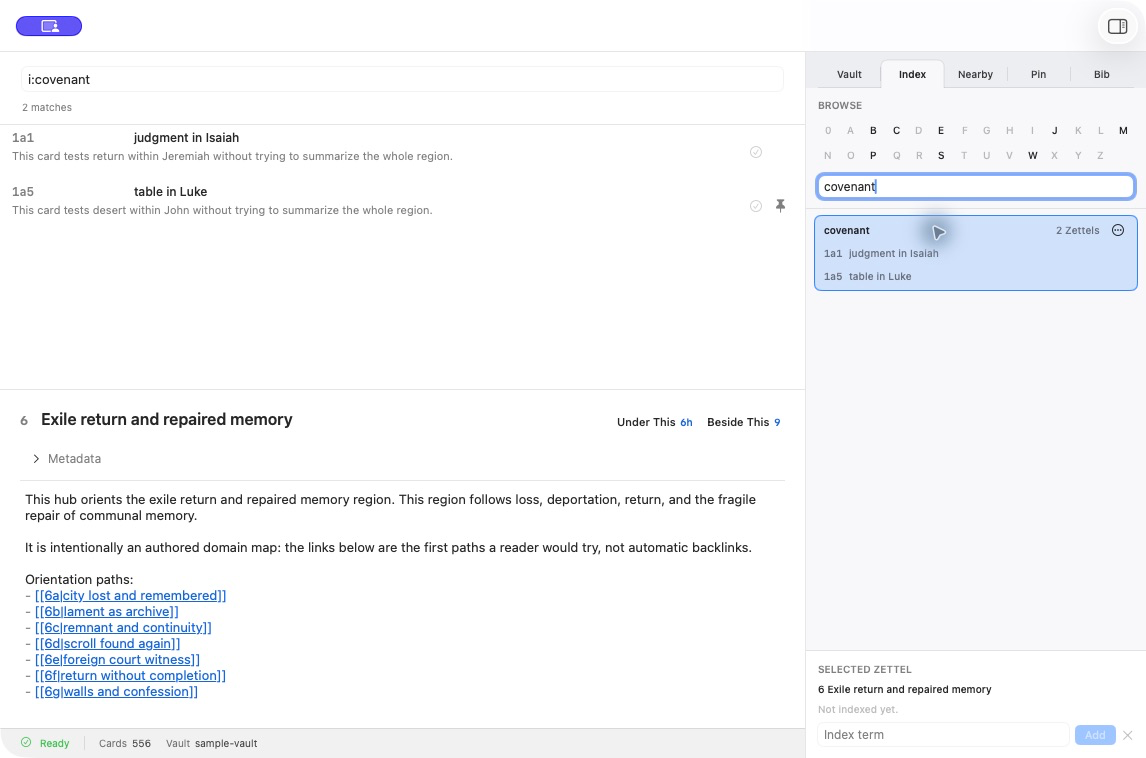
Task: Open the covenant entry options ellipsis
Action: pyautogui.click(x=1117, y=230)
